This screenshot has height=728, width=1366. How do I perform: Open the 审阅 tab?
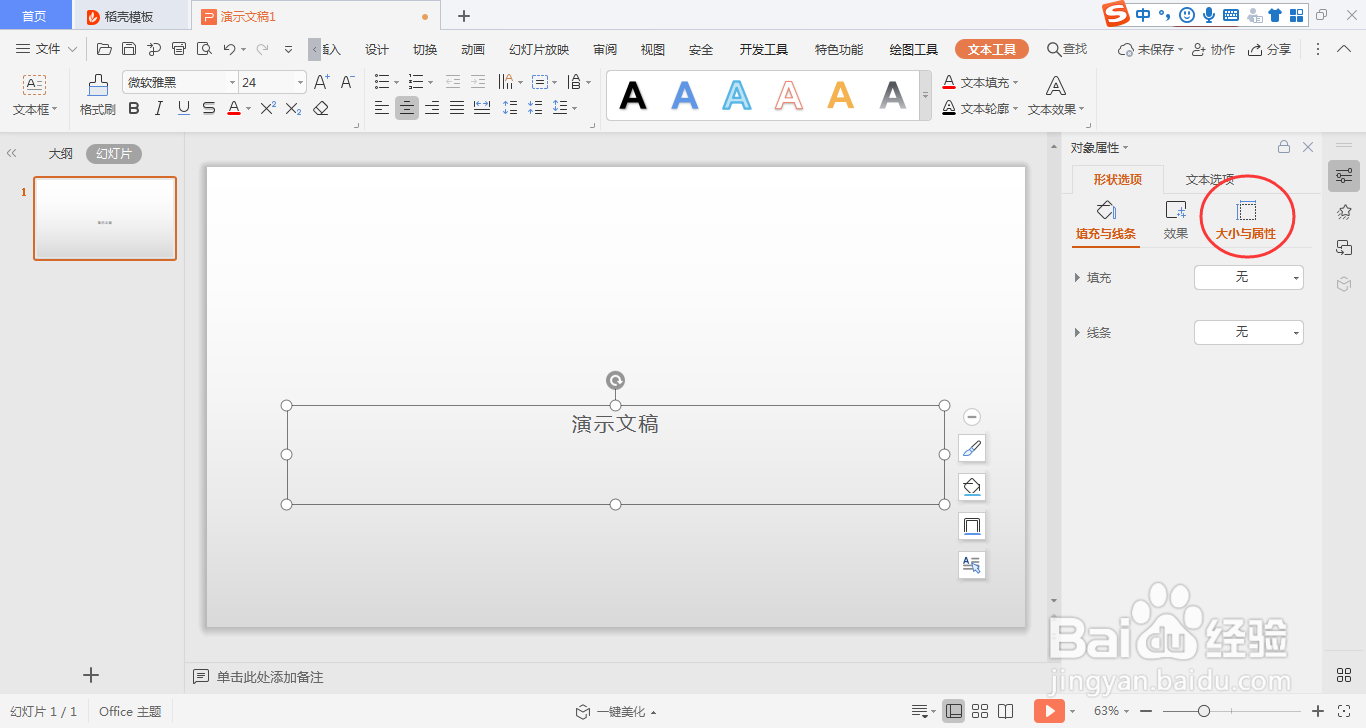605,50
